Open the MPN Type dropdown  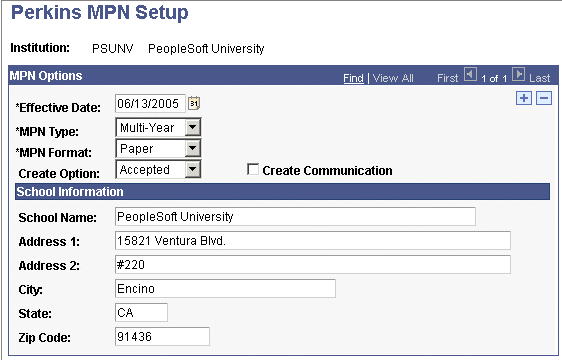tap(192, 127)
